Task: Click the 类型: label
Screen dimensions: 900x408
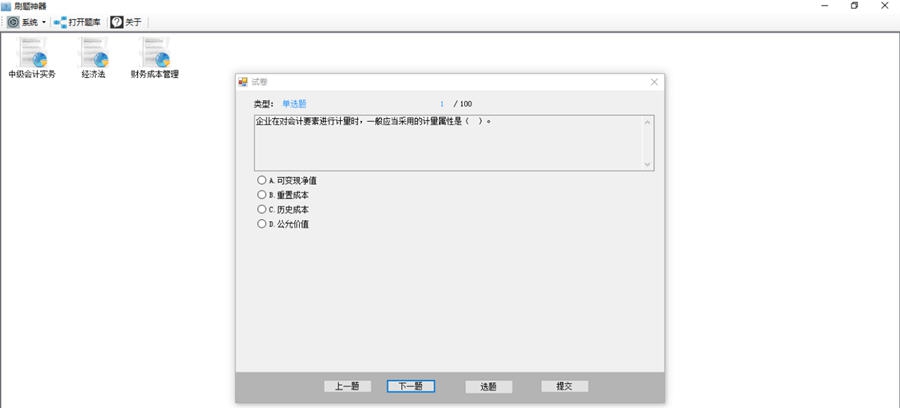Action: (265, 104)
